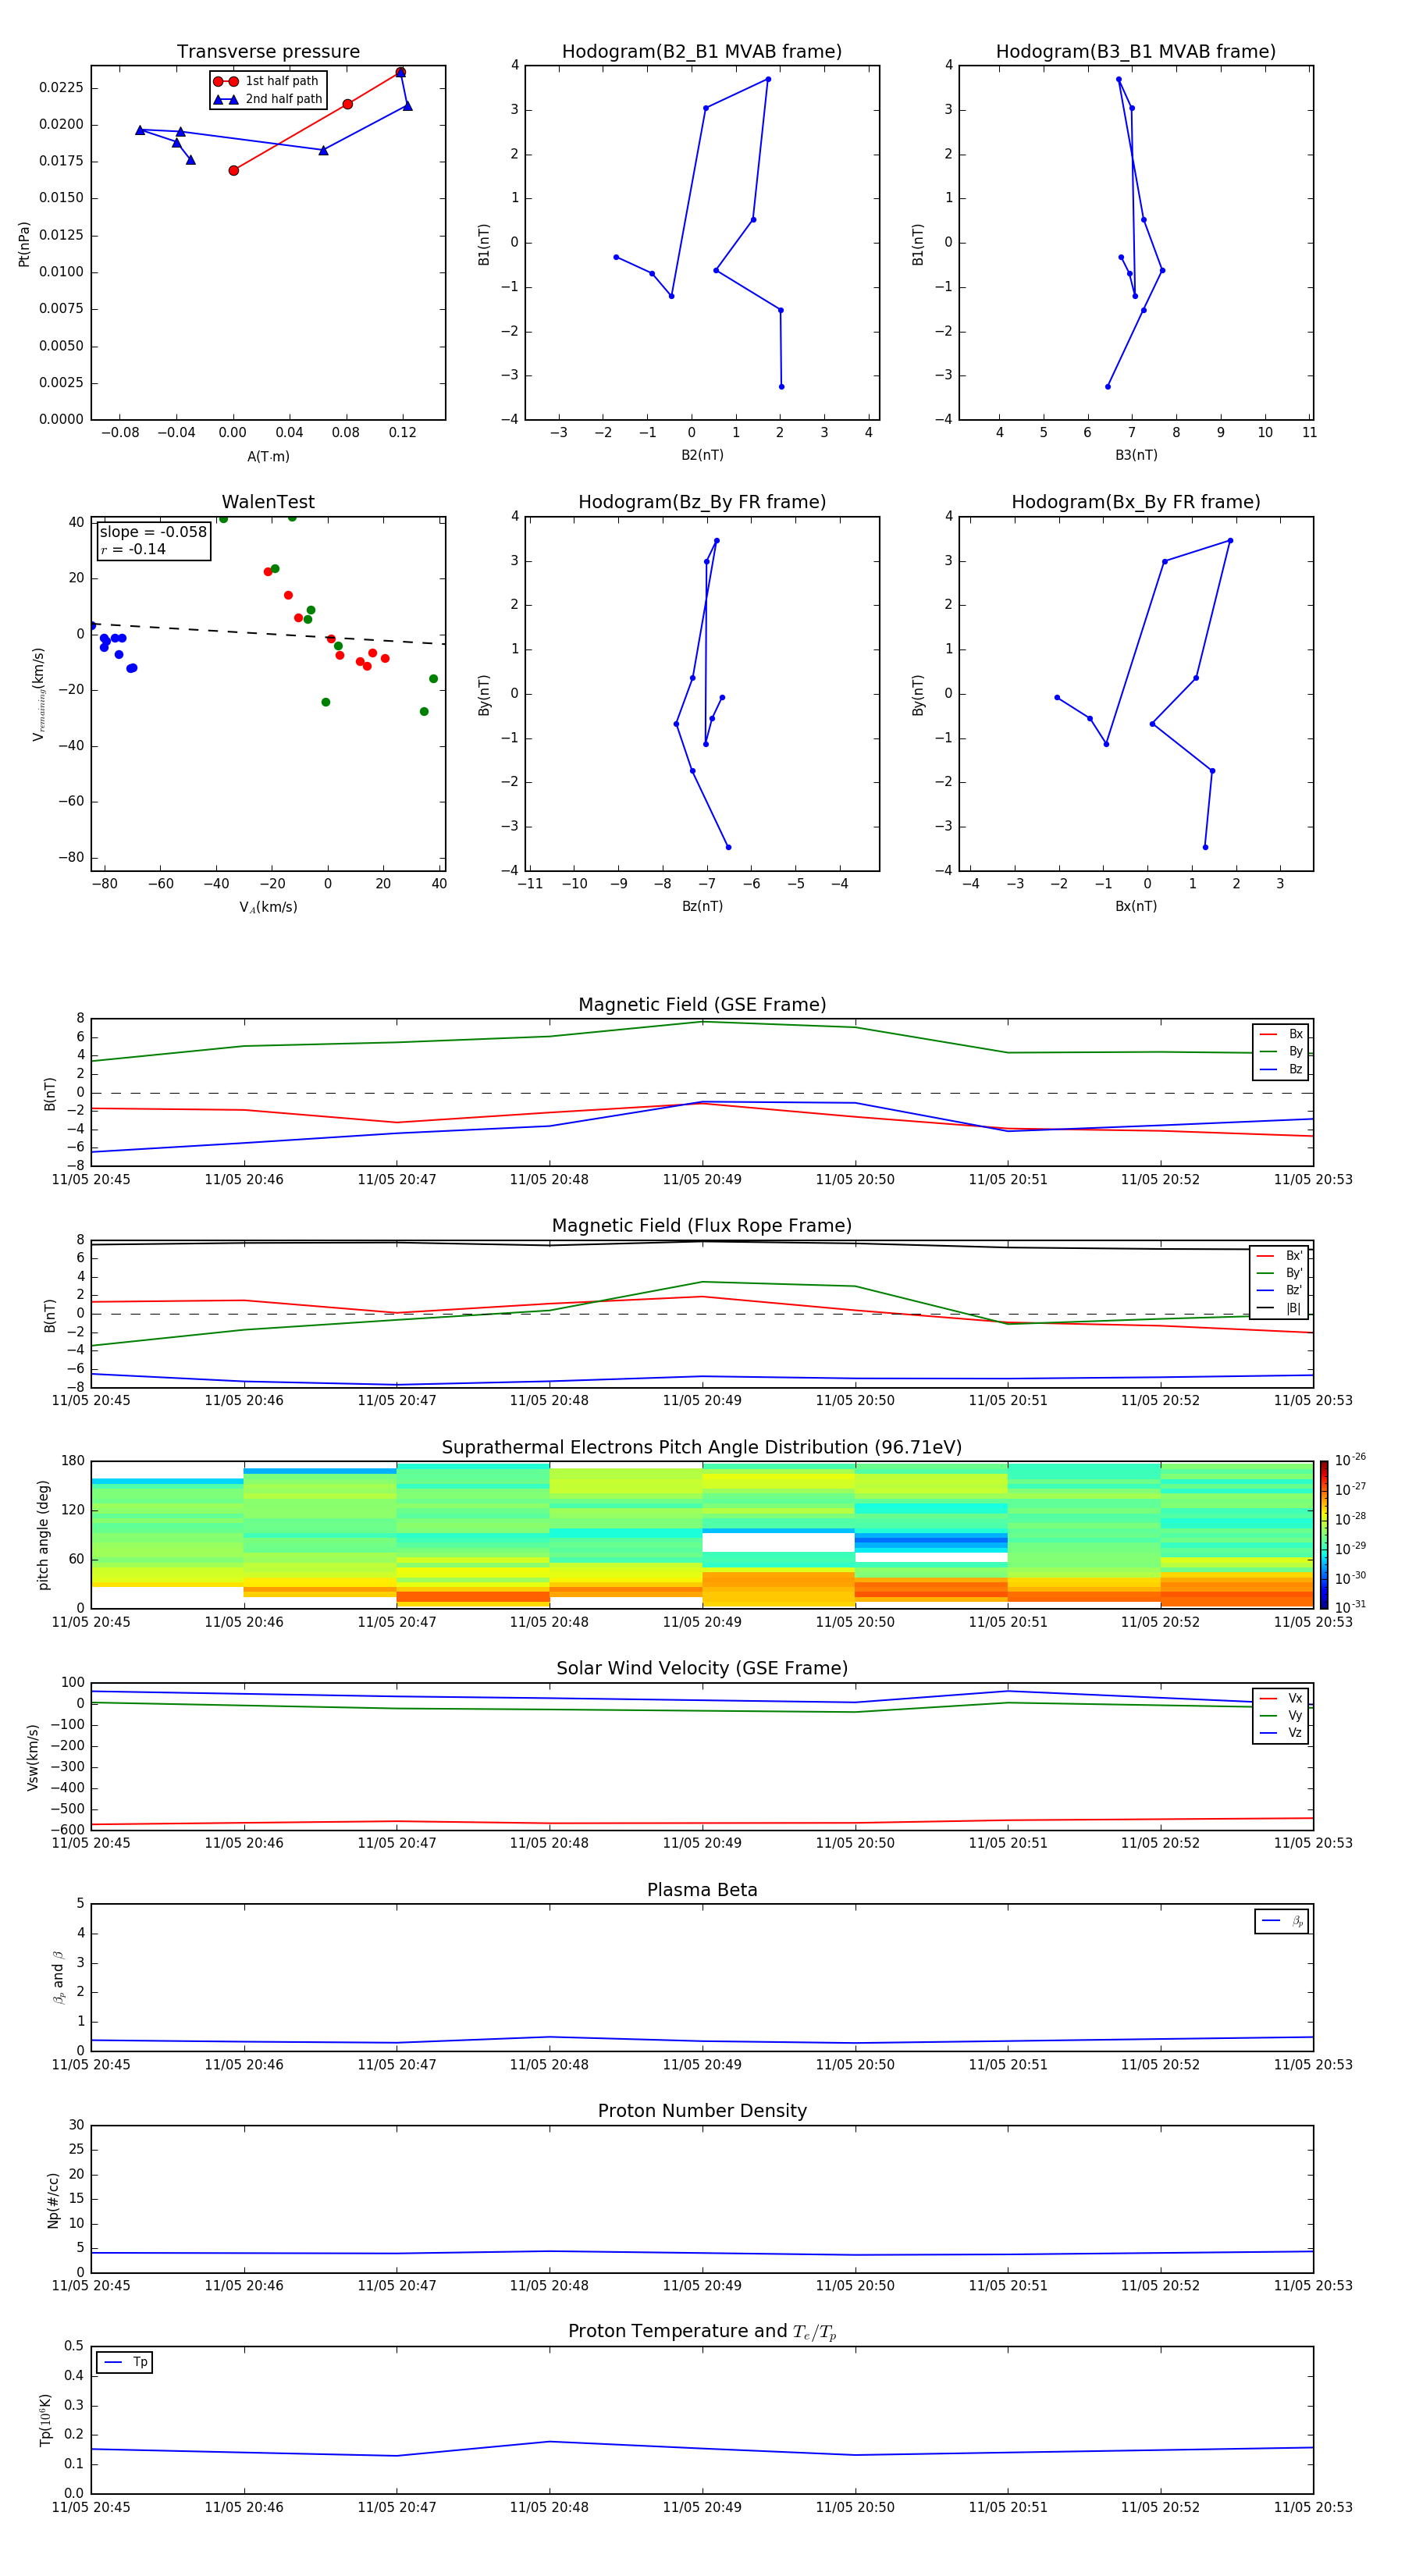The height and width of the screenshot is (2576, 1405).
Task: Click the Suprathermal Electrons Pitch Angle Distribution title
Action: (702, 1447)
